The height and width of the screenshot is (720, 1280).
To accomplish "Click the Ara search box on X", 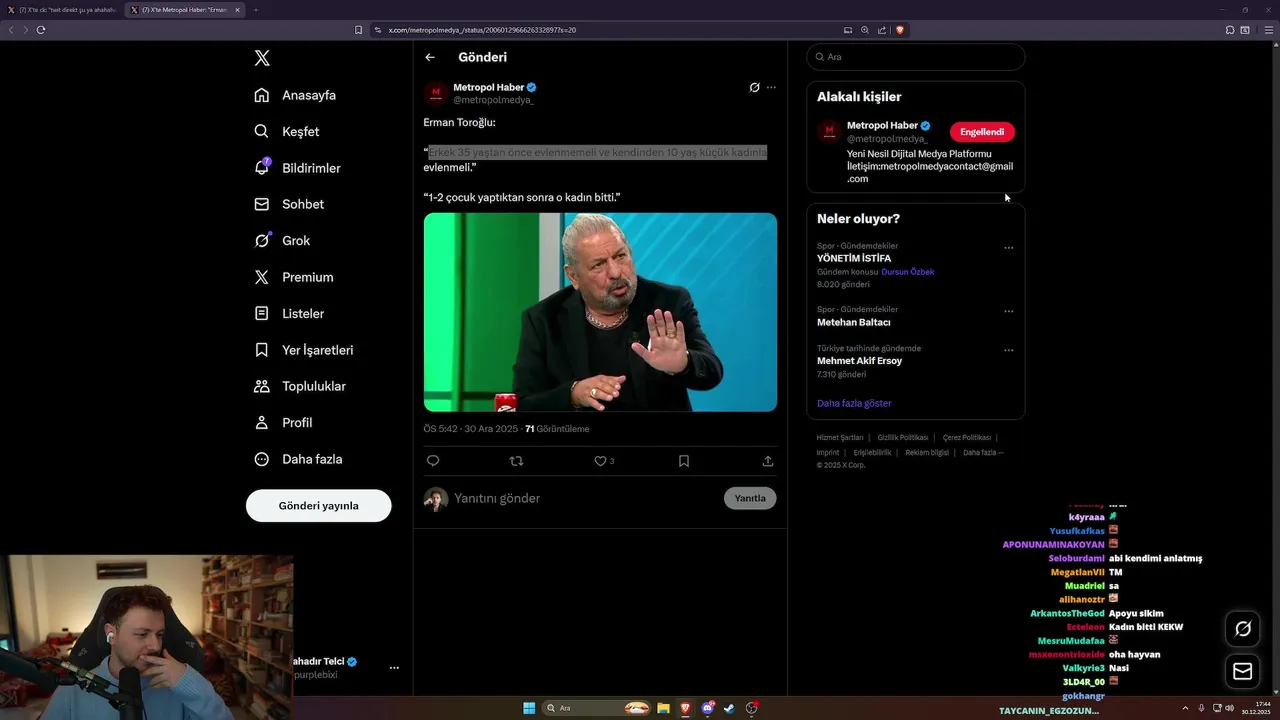I will pos(916,57).
